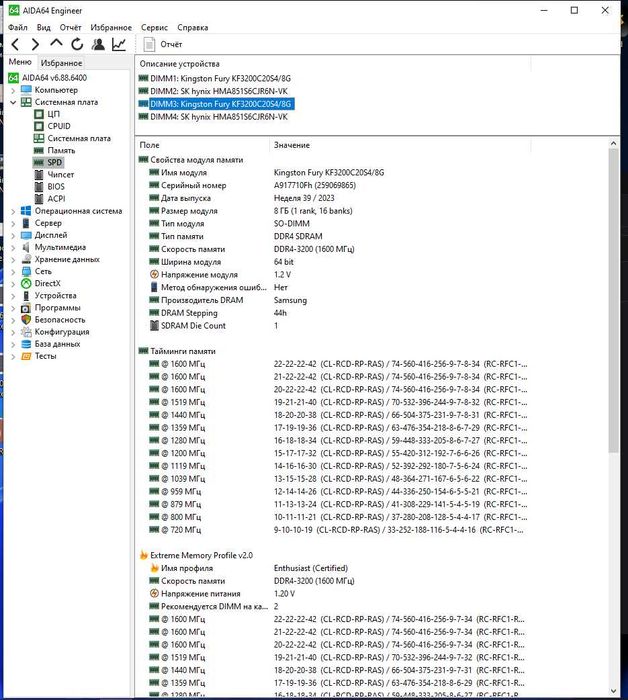
Task: Expand the Компьютер tree node
Action: click(x=13, y=90)
